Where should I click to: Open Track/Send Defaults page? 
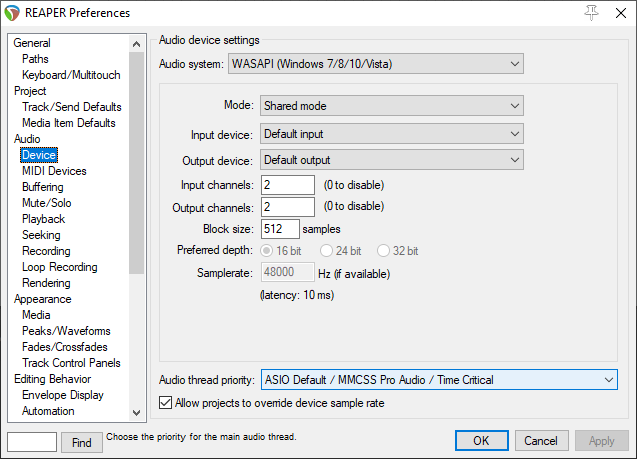pos(72,107)
